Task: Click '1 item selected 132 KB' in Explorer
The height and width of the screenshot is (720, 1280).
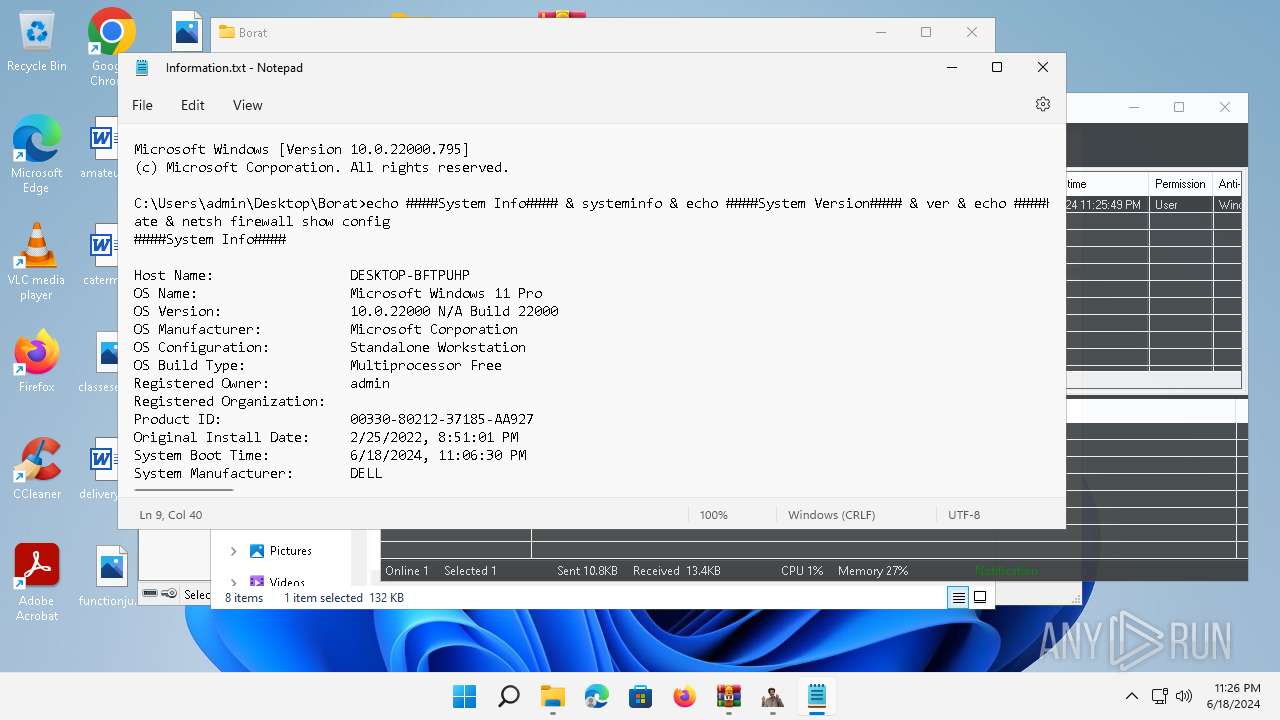Action: pyautogui.click(x=344, y=598)
